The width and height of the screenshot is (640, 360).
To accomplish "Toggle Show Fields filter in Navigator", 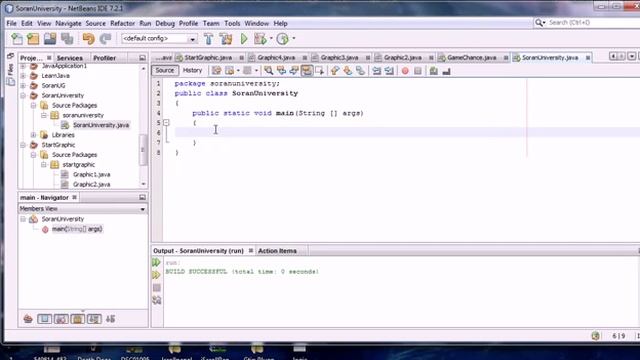I will (x=44, y=319).
